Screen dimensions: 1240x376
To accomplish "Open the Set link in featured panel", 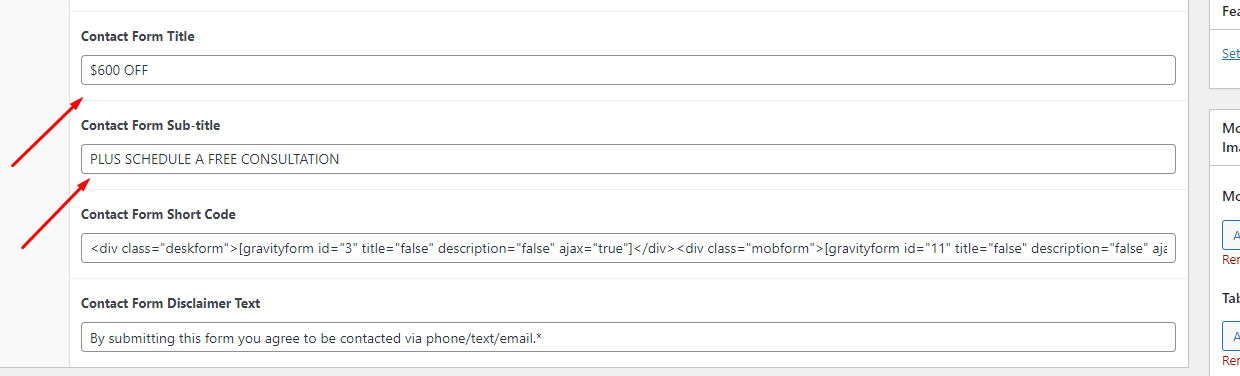I will coord(1231,54).
